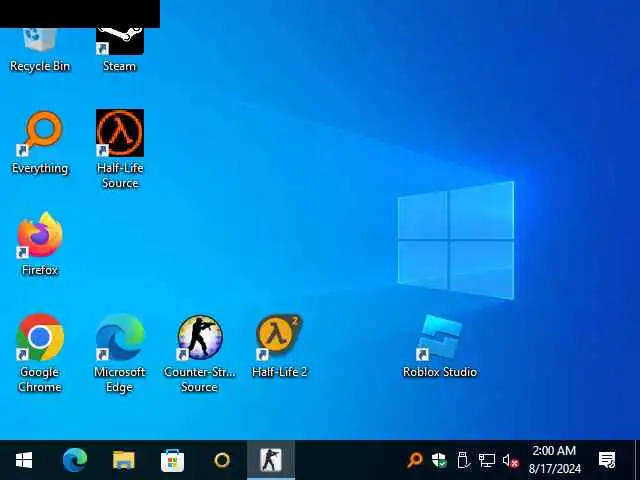Select the Counter-Strike Source desktop shortcut
640x480 pixels.
pyautogui.click(x=200, y=353)
